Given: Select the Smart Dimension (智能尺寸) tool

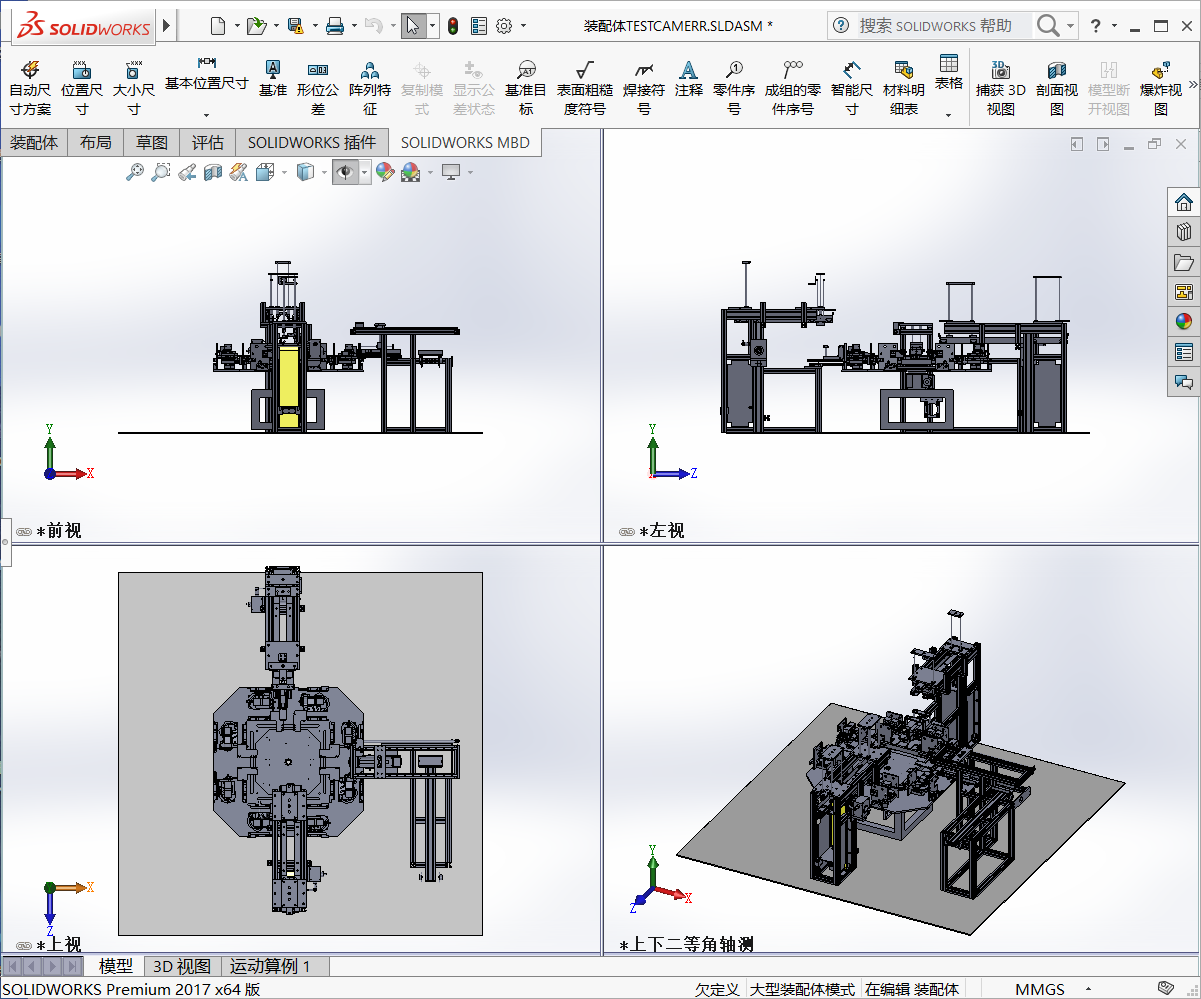Looking at the screenshot, I should click(x=852, y=87).
